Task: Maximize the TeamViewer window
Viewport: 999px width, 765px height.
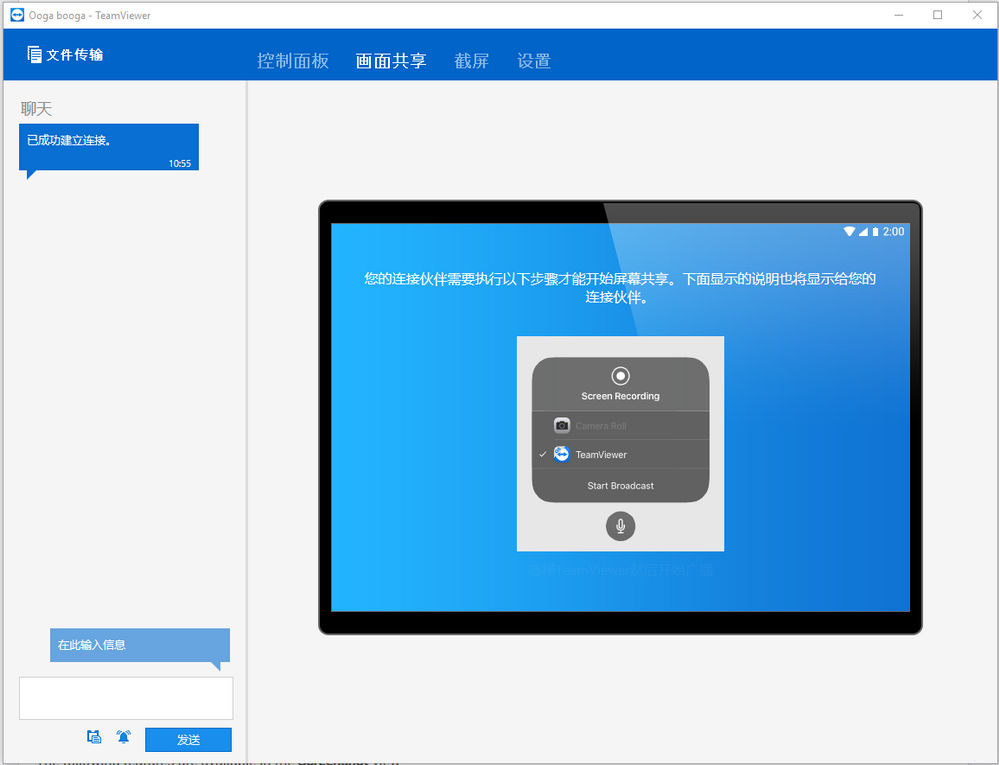Action: 937,15
